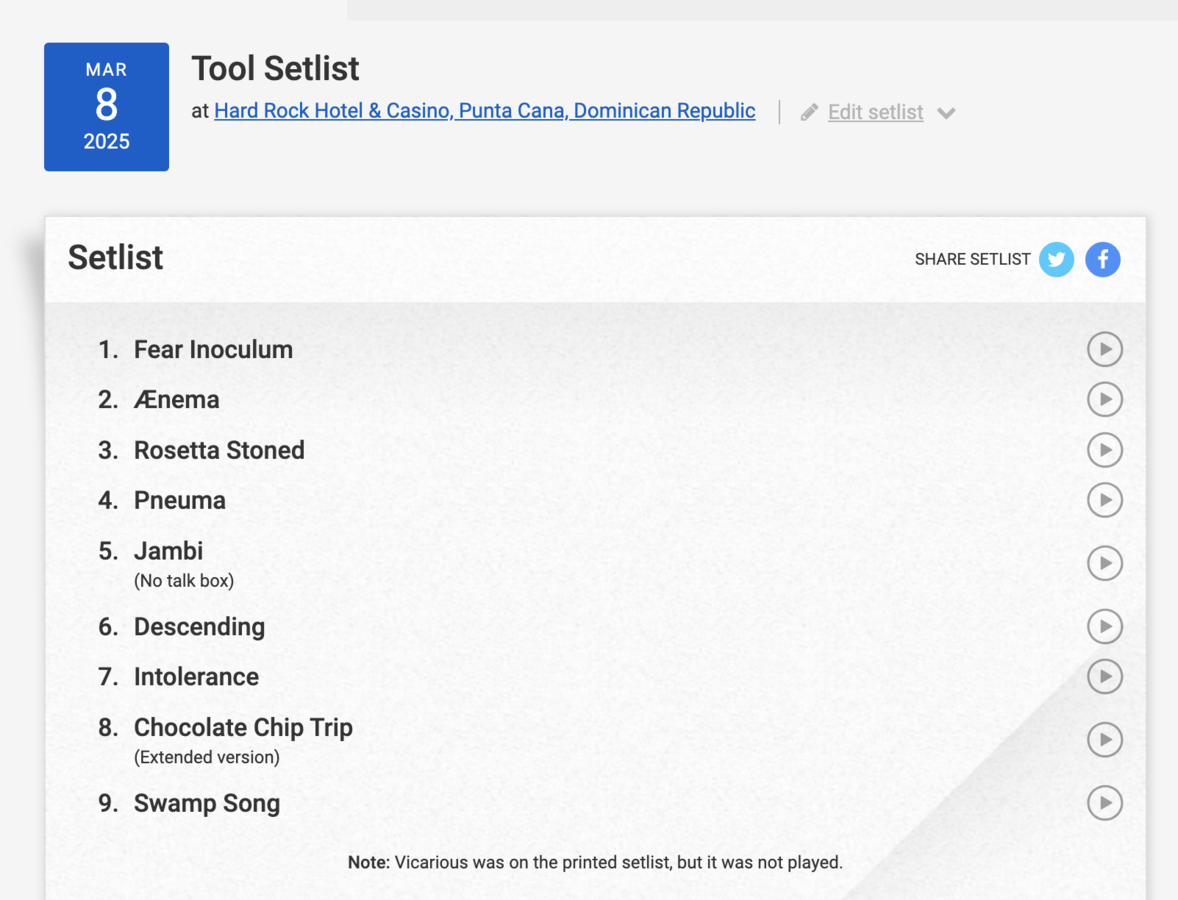1178x900 pixels.
Task: Expand the Edit setlist dropdown arrow
Action: coord(946,112)
